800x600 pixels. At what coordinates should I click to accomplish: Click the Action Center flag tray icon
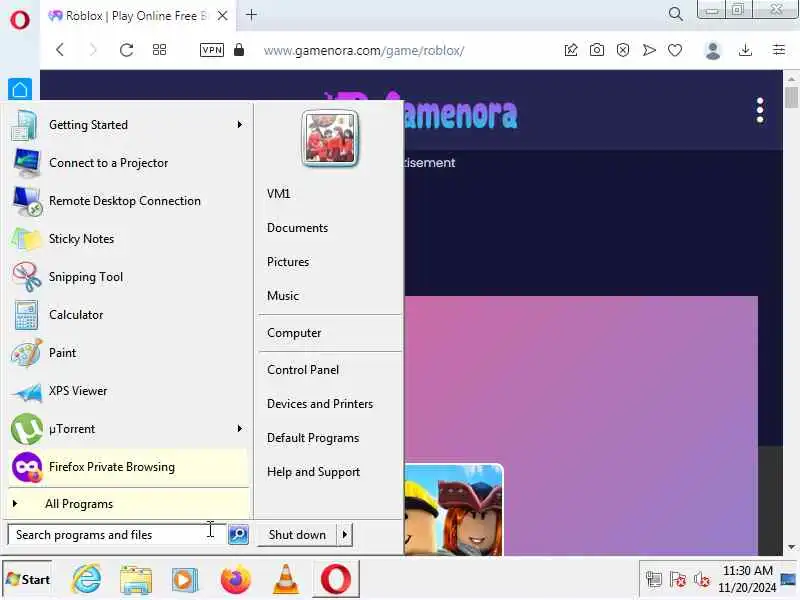(x=678, y=579)
